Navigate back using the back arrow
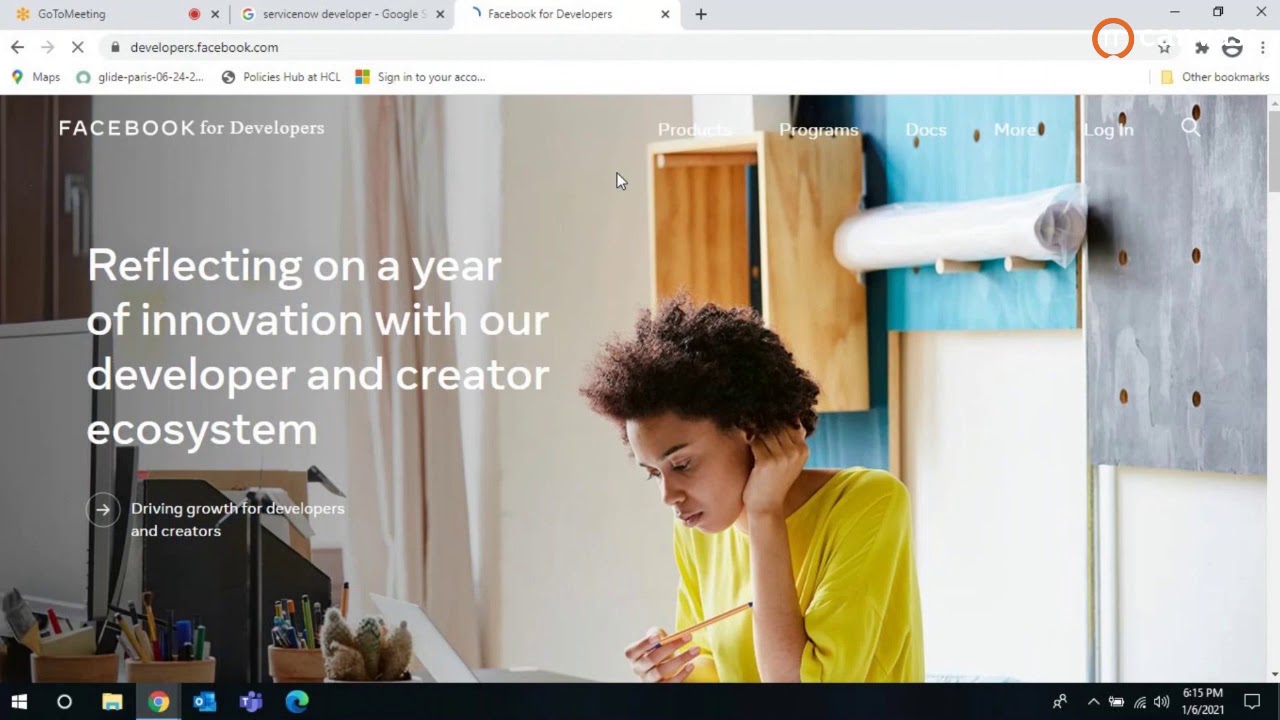The height and width of the screenshot is (720, 1280). tap(17, 47)
